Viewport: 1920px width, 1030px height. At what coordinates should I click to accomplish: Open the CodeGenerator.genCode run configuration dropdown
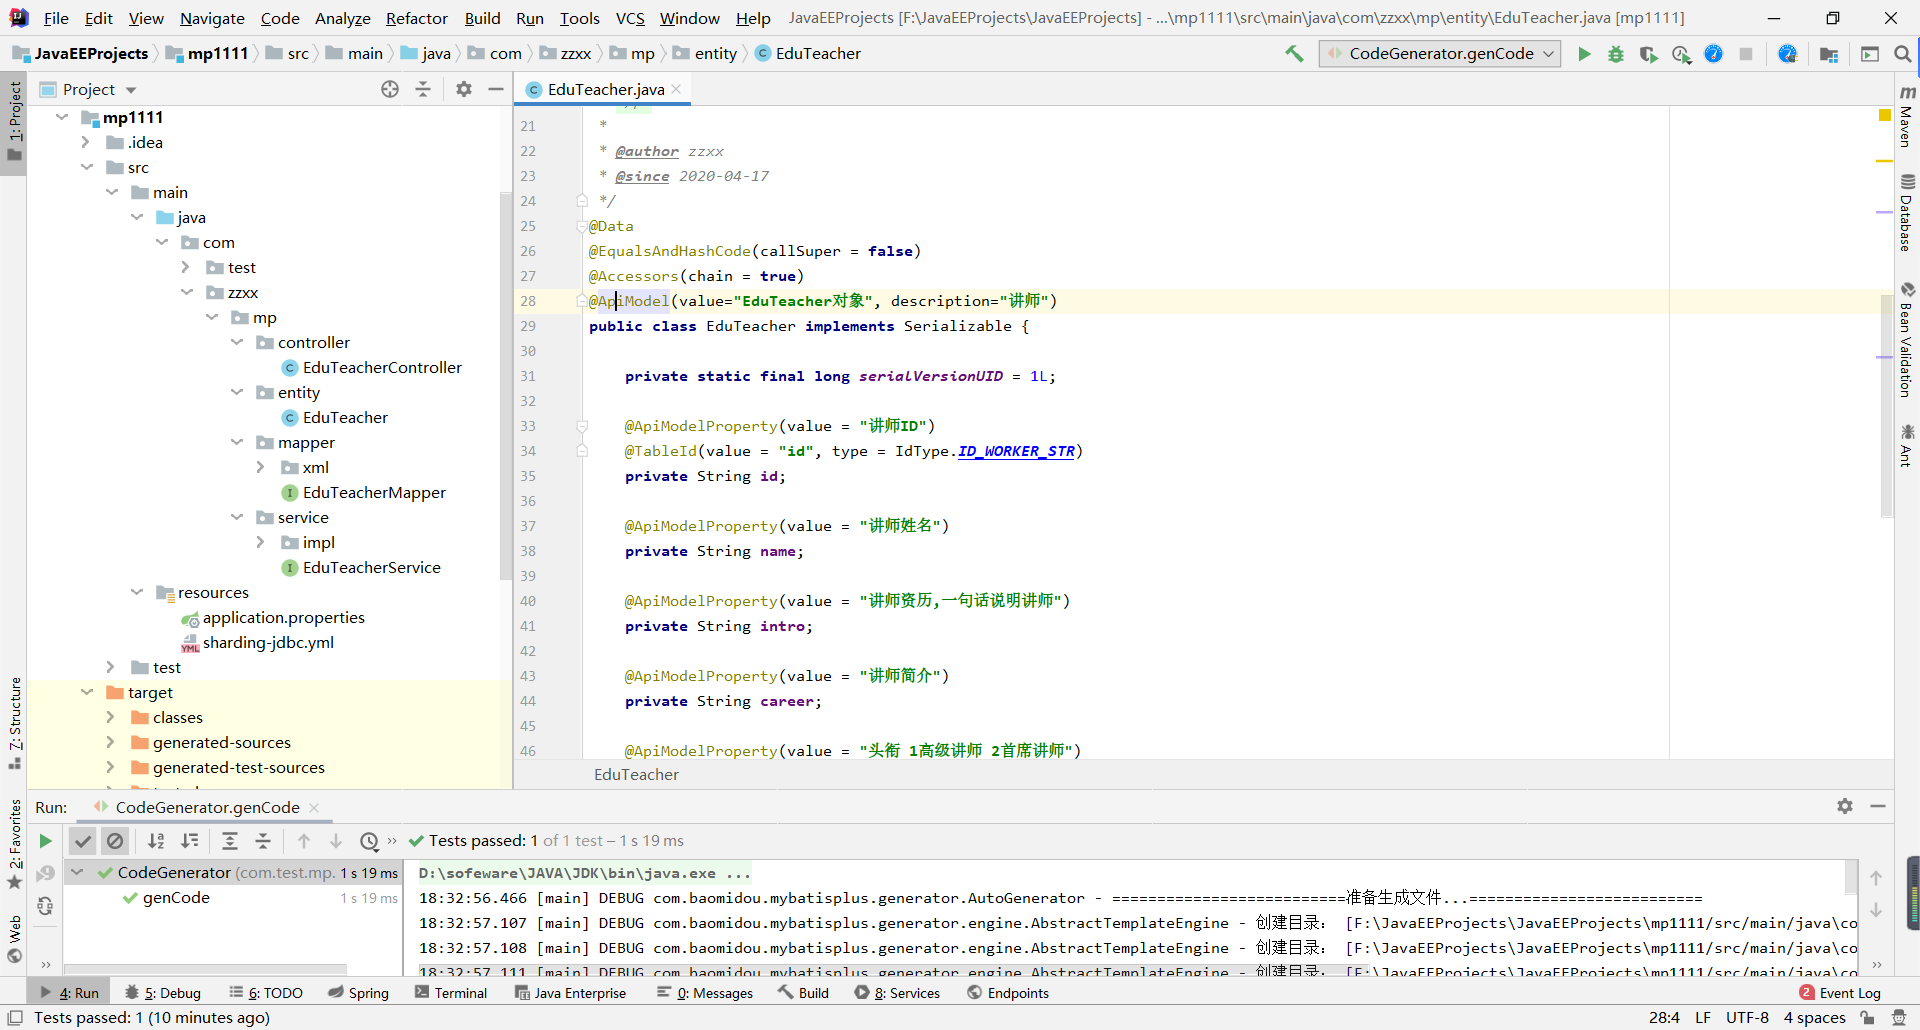[1440, 54]
